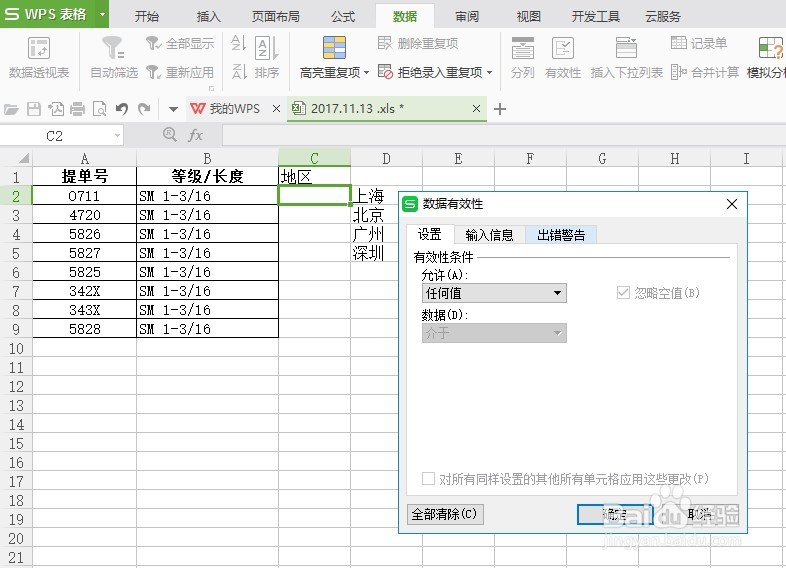The height and width of the screenshot is (568, 786).
Task: Confirm dialog with 确定 button
Action: (615, 514)
